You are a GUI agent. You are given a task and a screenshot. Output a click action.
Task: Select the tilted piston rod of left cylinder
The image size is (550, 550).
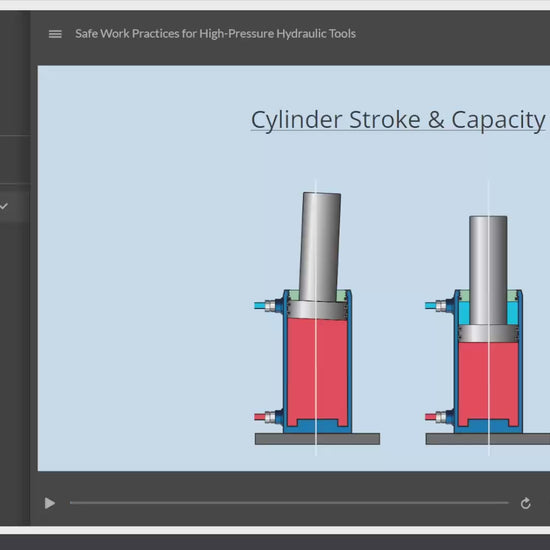[320, 246]
